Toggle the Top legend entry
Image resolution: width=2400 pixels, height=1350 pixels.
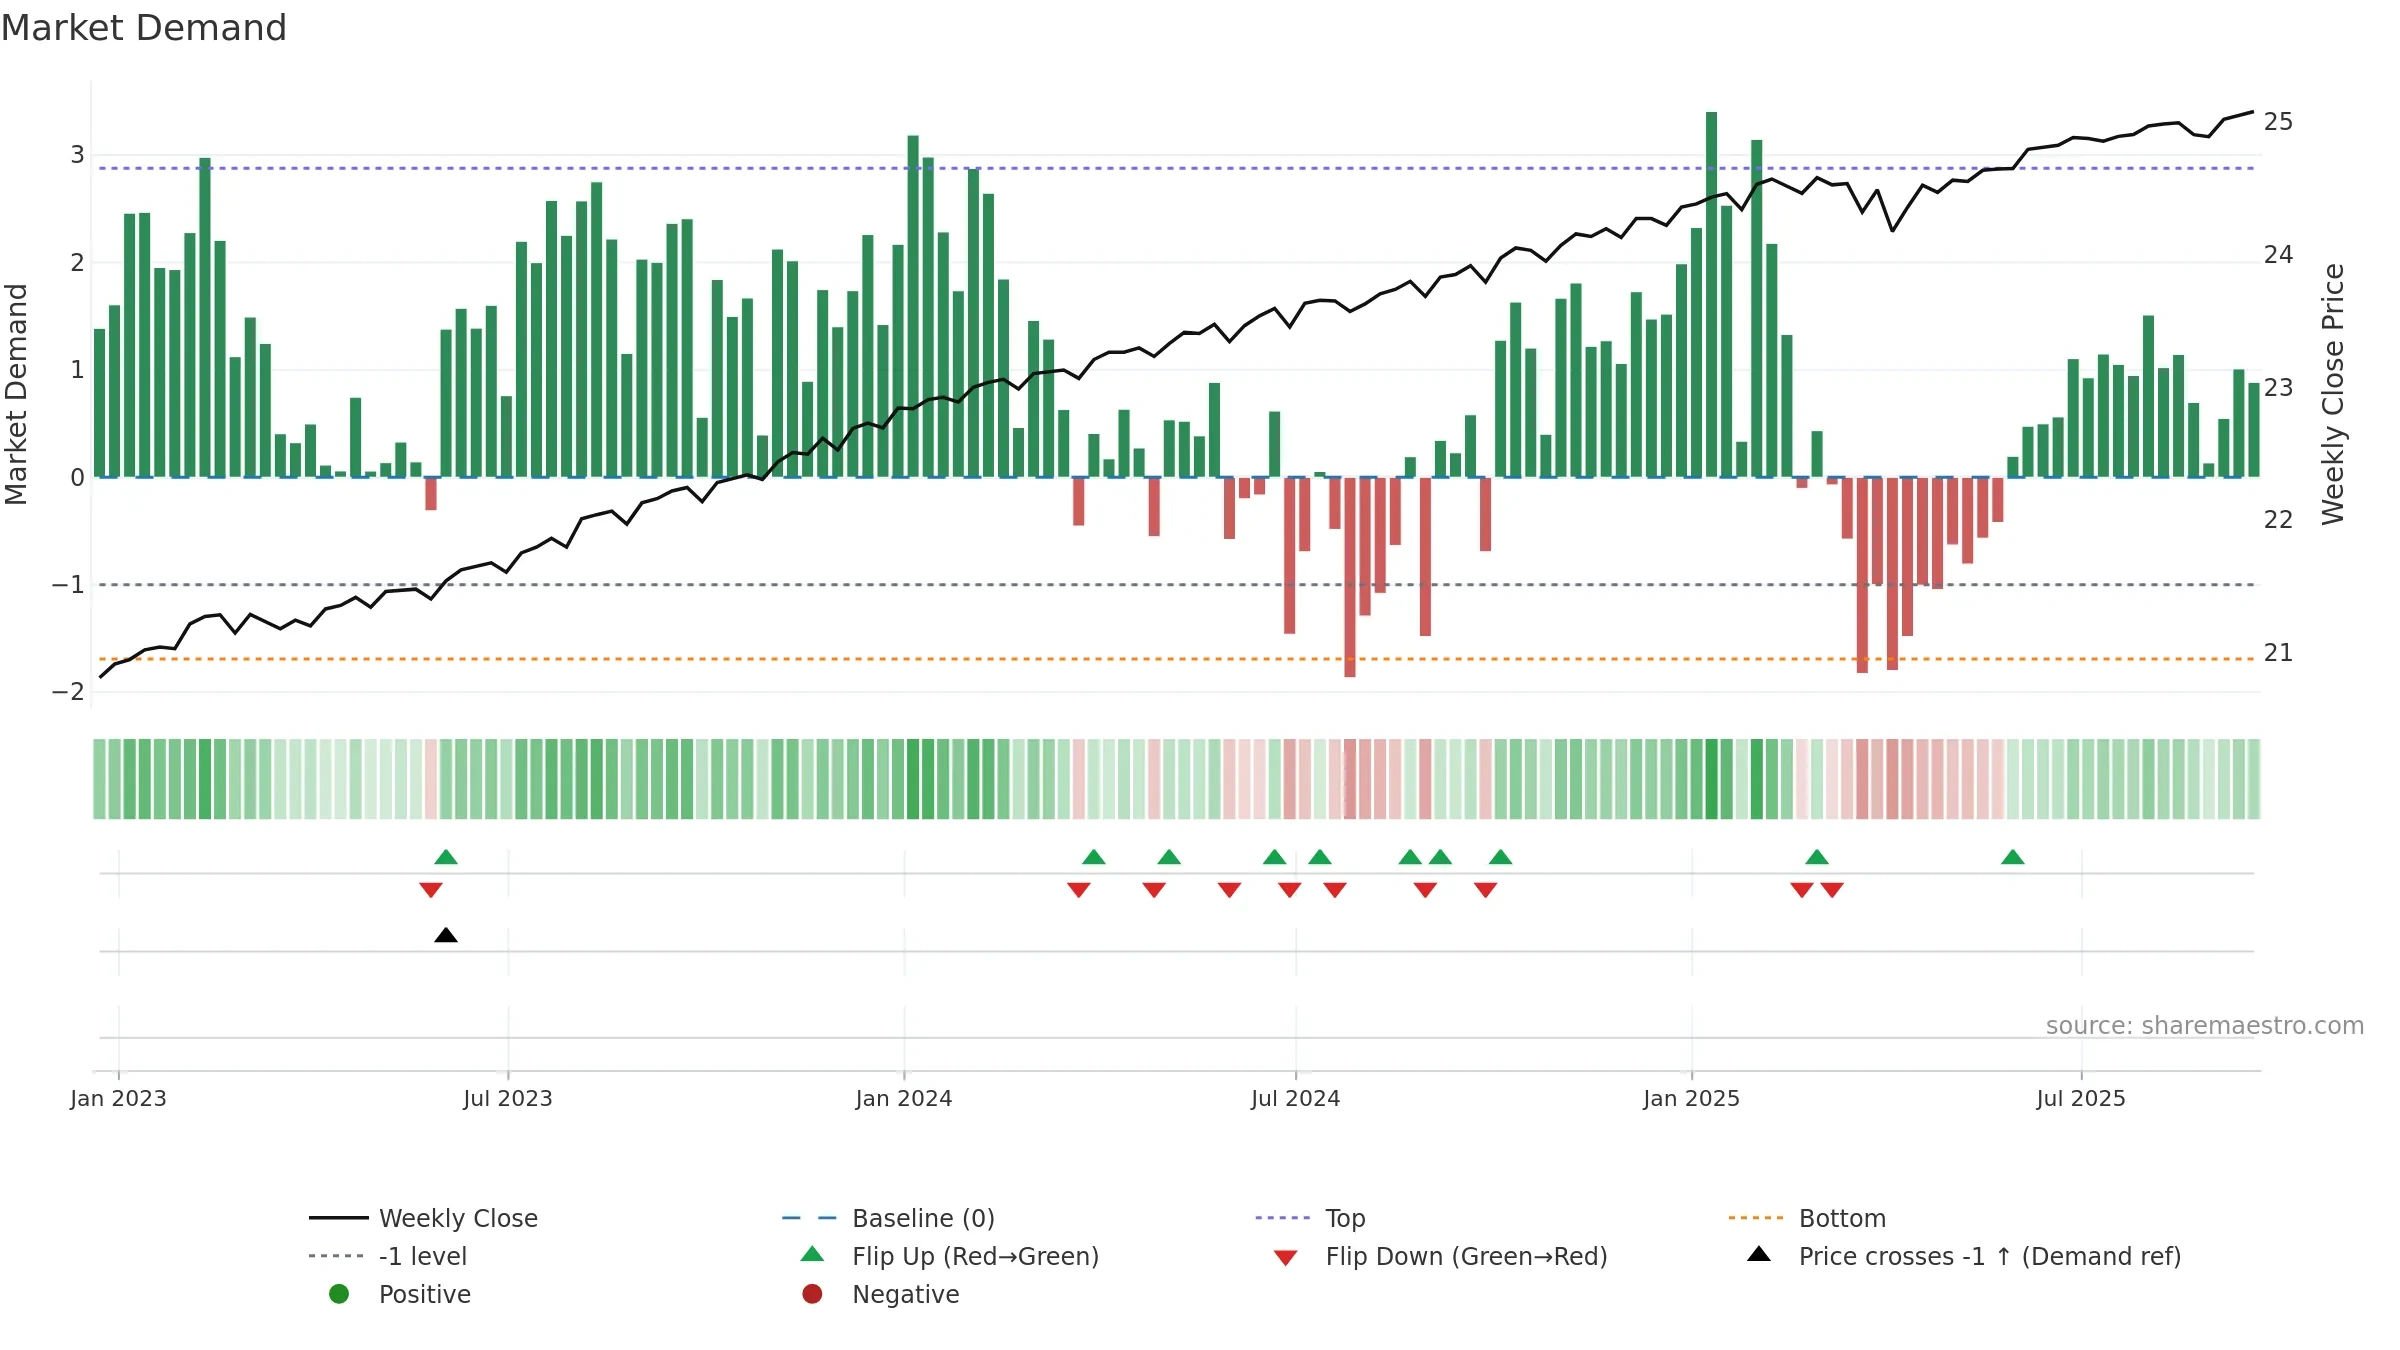point(1310,1218)
